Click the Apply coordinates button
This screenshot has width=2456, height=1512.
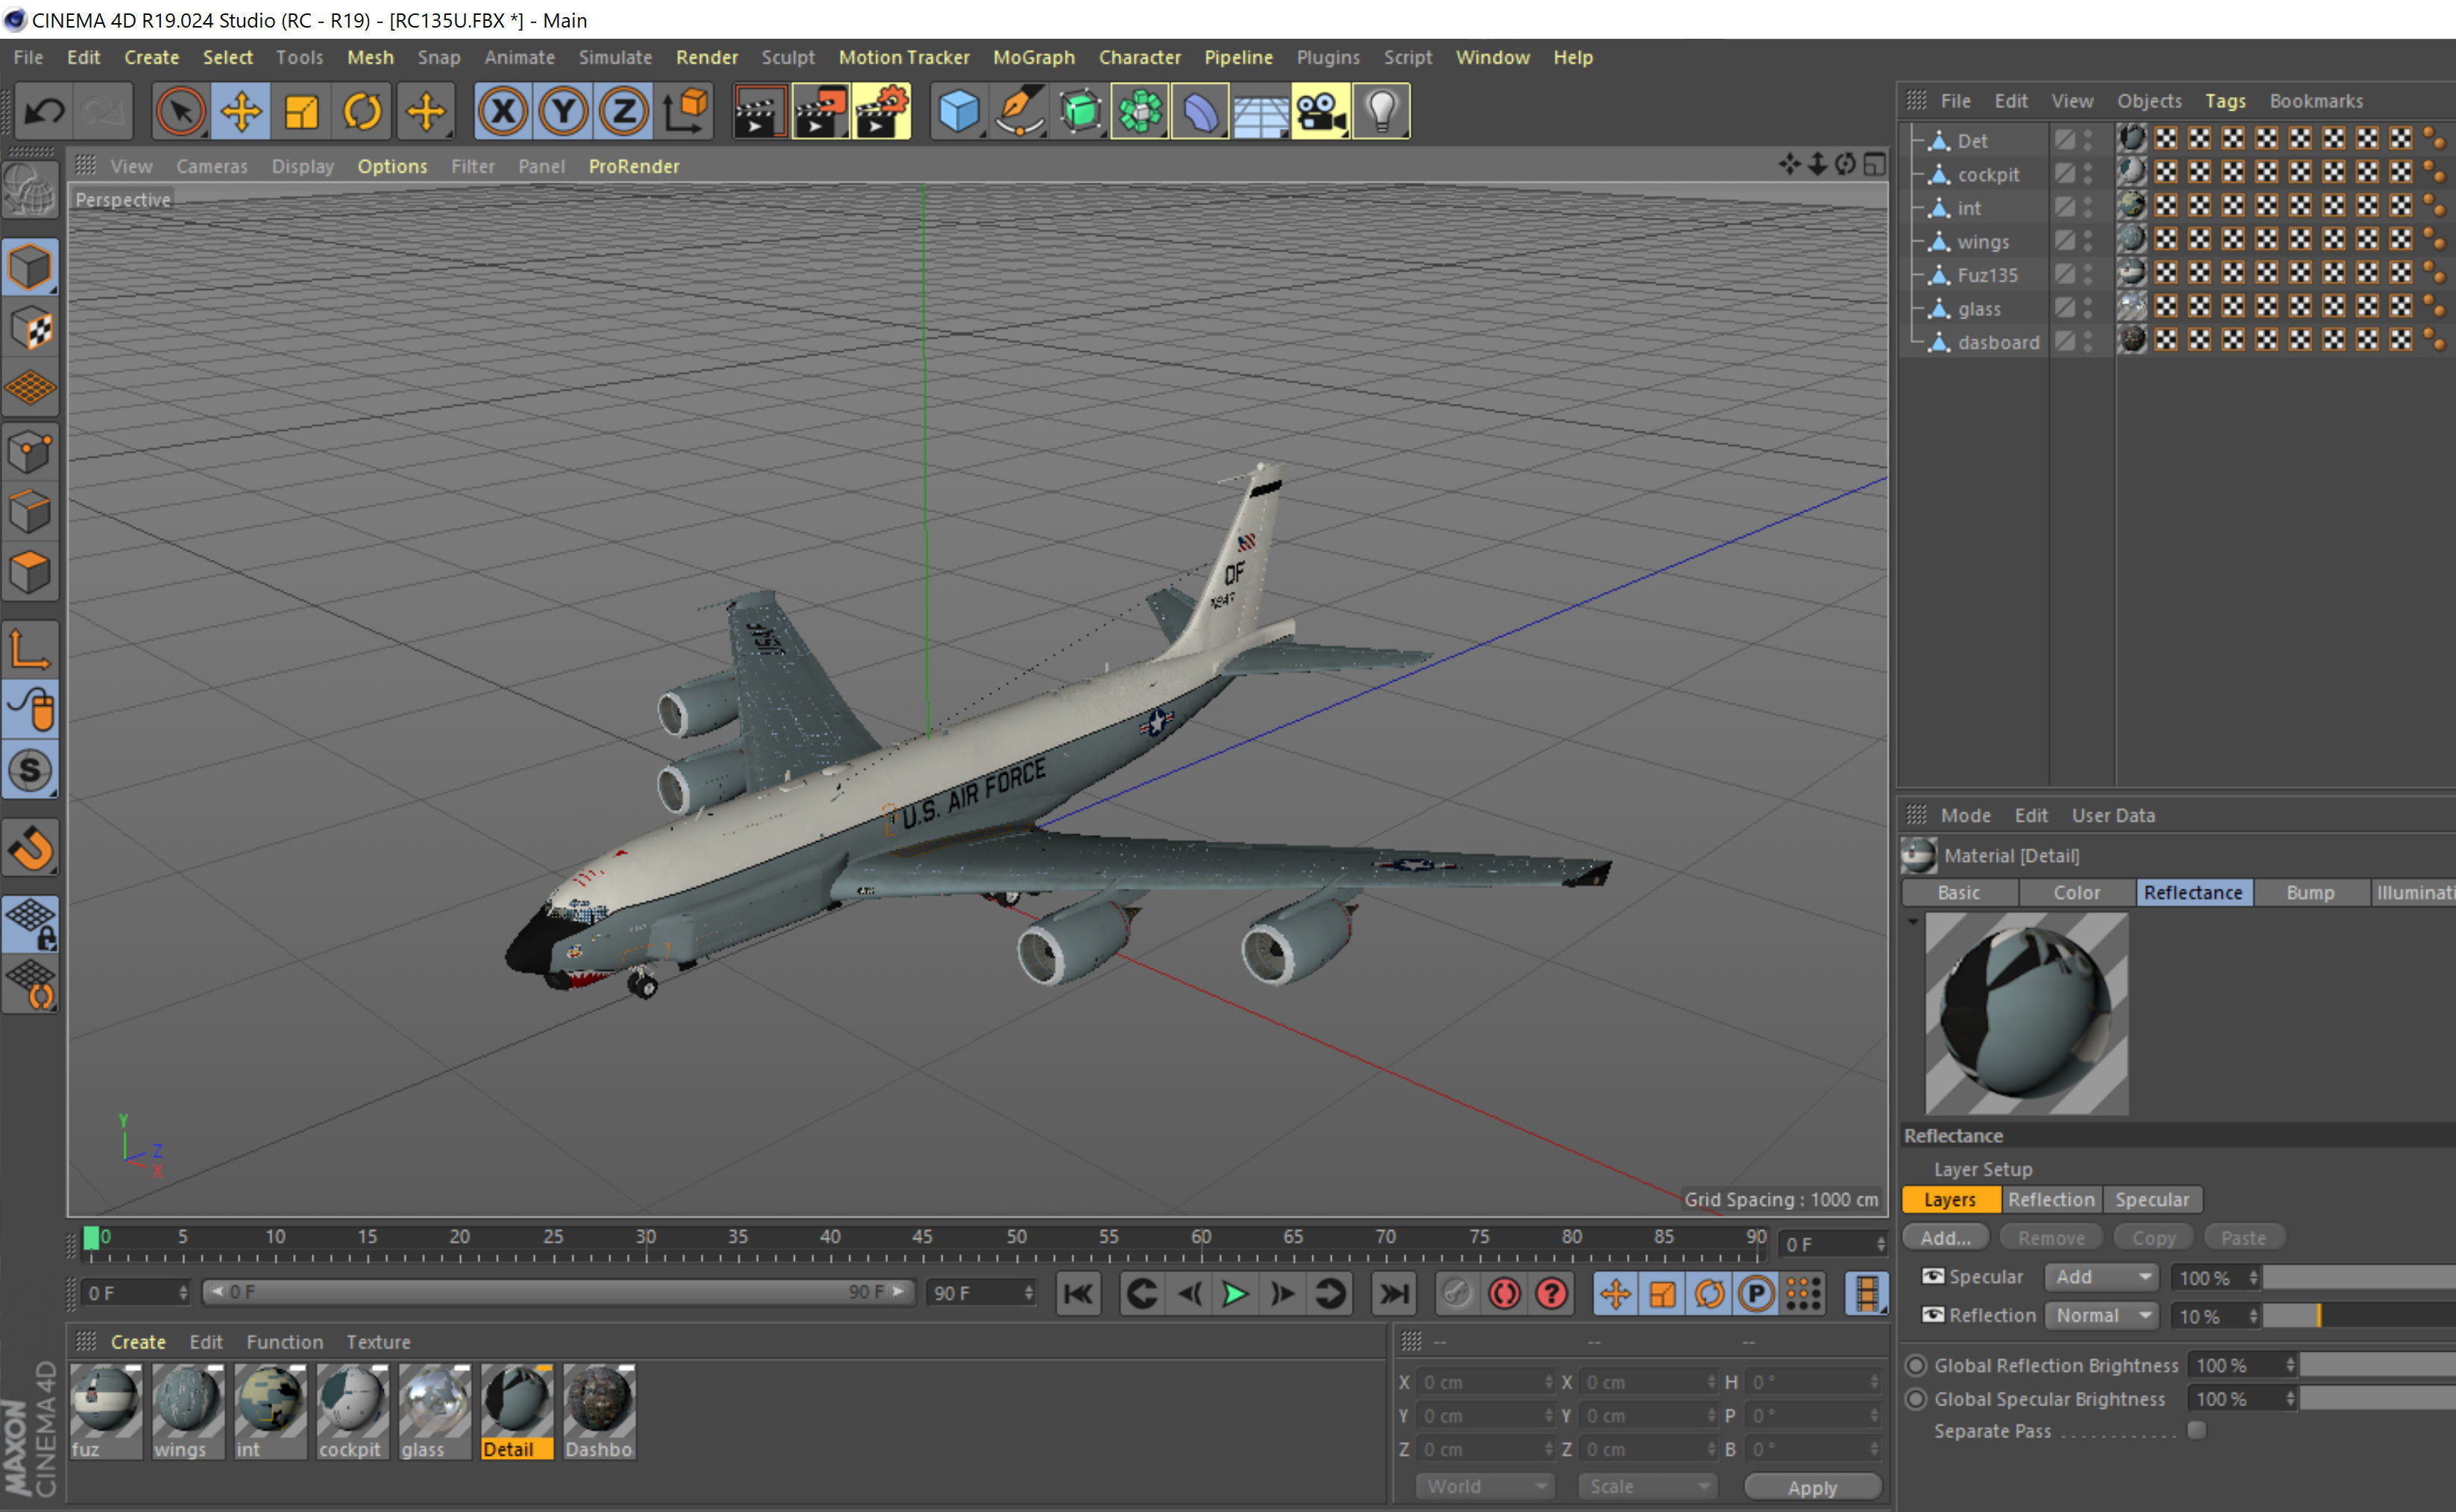[1812, 1487]
